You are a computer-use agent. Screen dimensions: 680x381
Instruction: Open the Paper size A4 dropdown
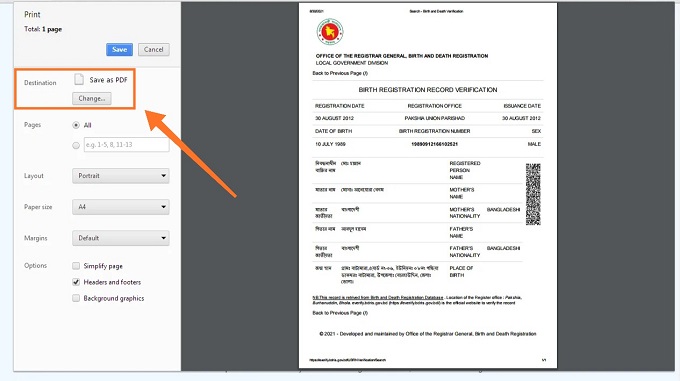pyautogui.click(x=121, y=207)
